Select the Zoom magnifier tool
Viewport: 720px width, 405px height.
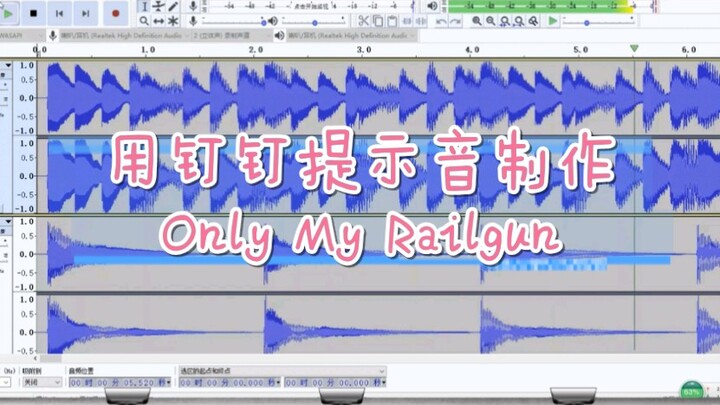point(144,21)
